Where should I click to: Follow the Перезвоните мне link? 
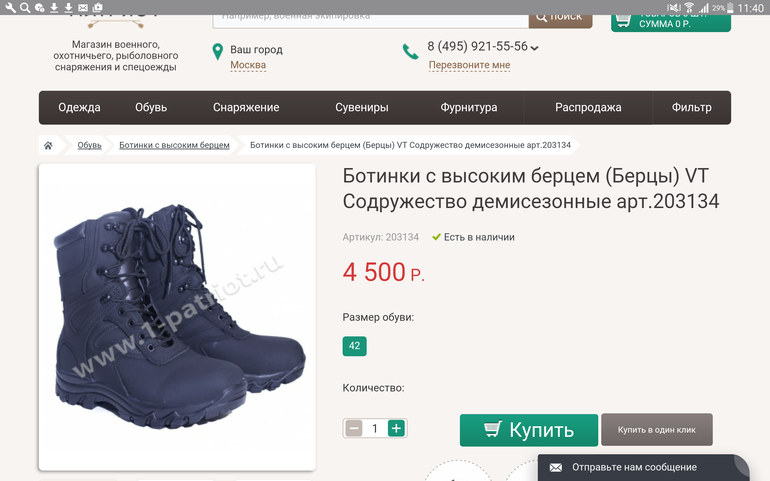pyautogui.click(x=469, y=65)
